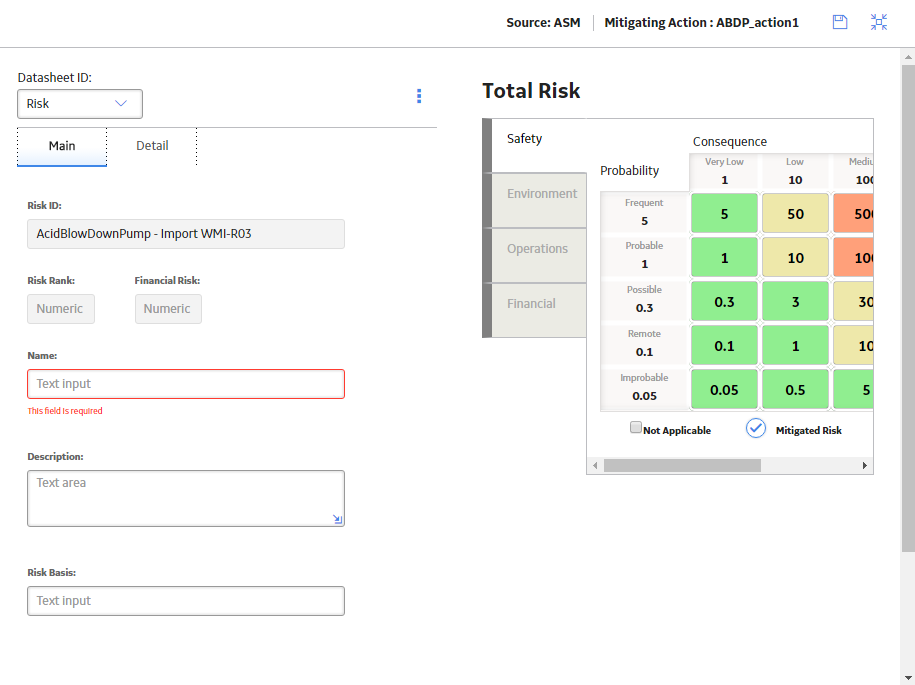Click the 'Consequence' axis heading
Screen dimensions: 915x685
coord(730,142)
